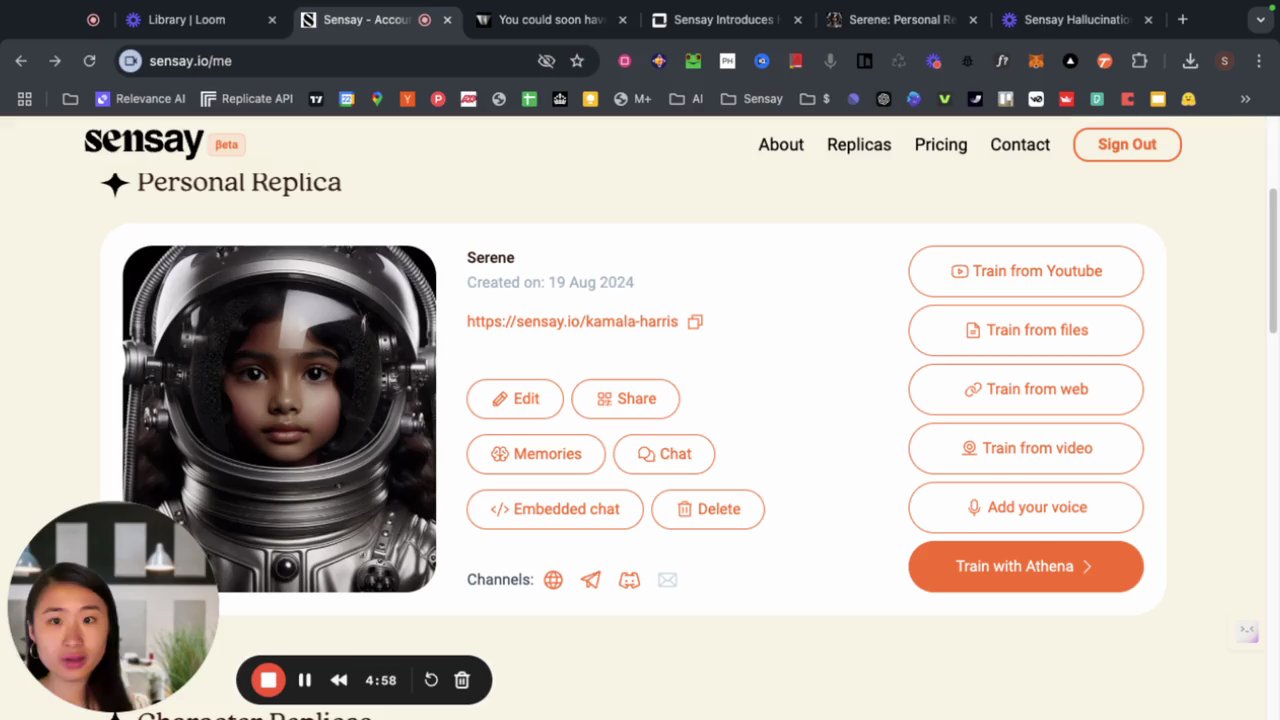This screenshot has width=1280, height=720.
Task: Switch to the Library | Loom tab
Action: pos(200,19)
